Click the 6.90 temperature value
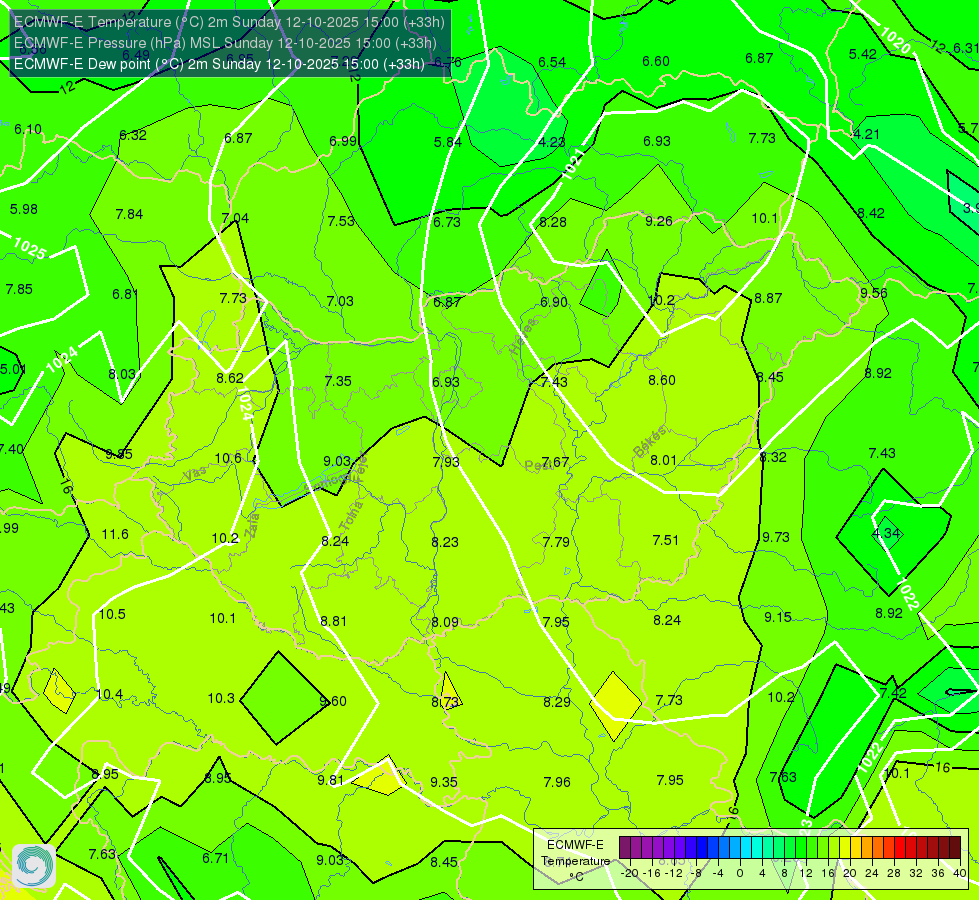 pyautogui.click(x=554, y=302)
